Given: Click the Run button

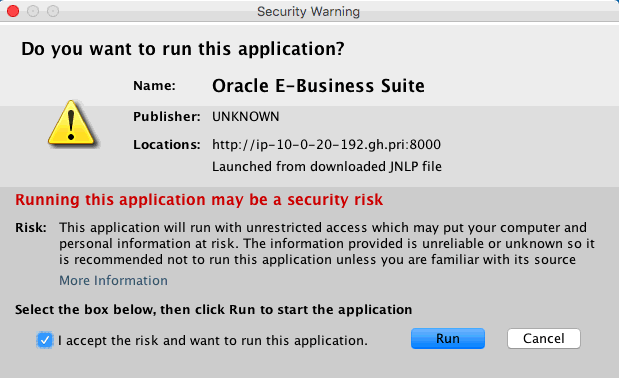Looking at the screenshot, I should click(448, 339).
